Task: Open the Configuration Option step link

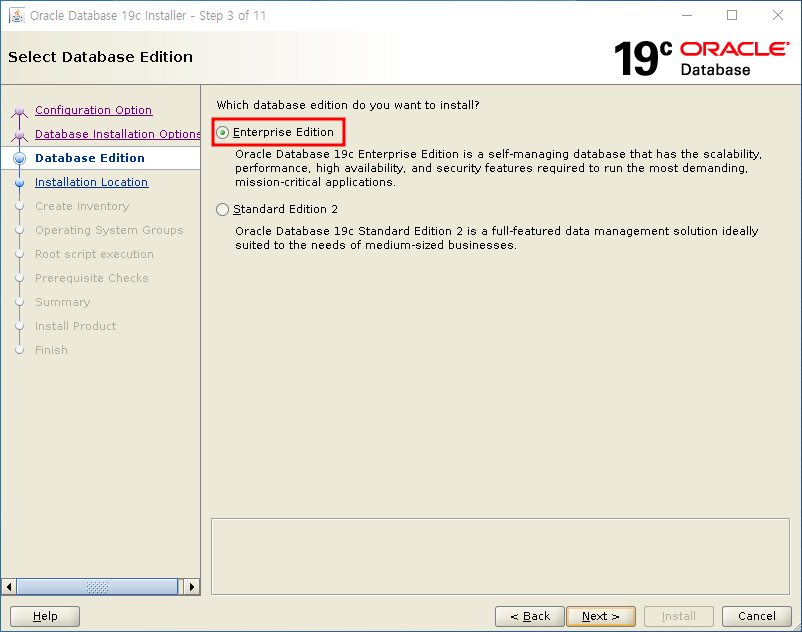Action: pos(93,110)
